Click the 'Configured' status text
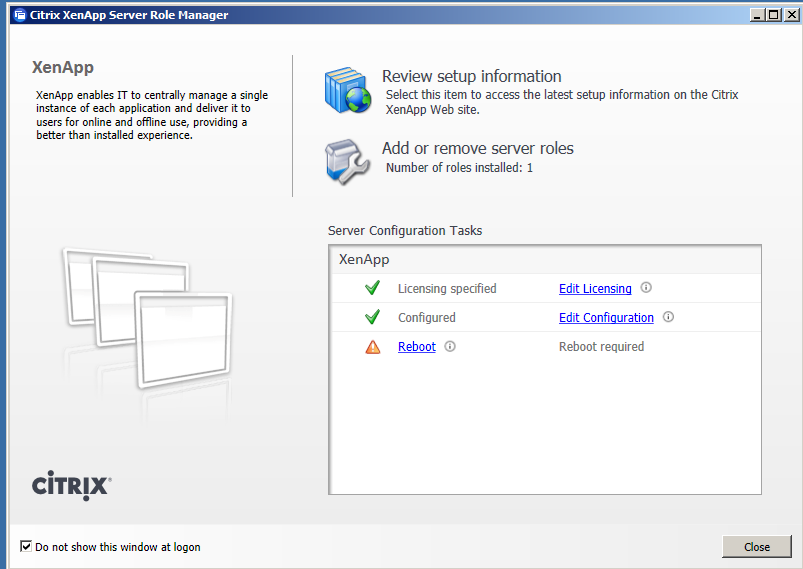This screenshot has height=569, width=803. tap(427, 318)
